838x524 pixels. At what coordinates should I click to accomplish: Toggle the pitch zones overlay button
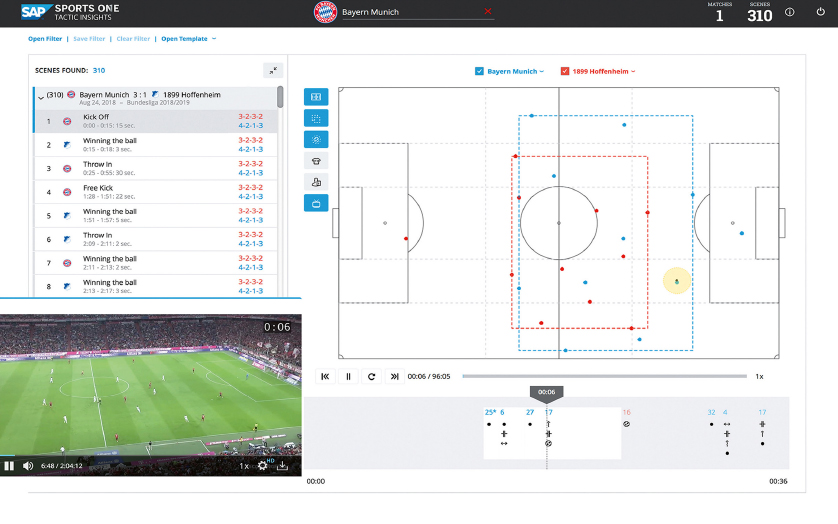click(316, 97)
